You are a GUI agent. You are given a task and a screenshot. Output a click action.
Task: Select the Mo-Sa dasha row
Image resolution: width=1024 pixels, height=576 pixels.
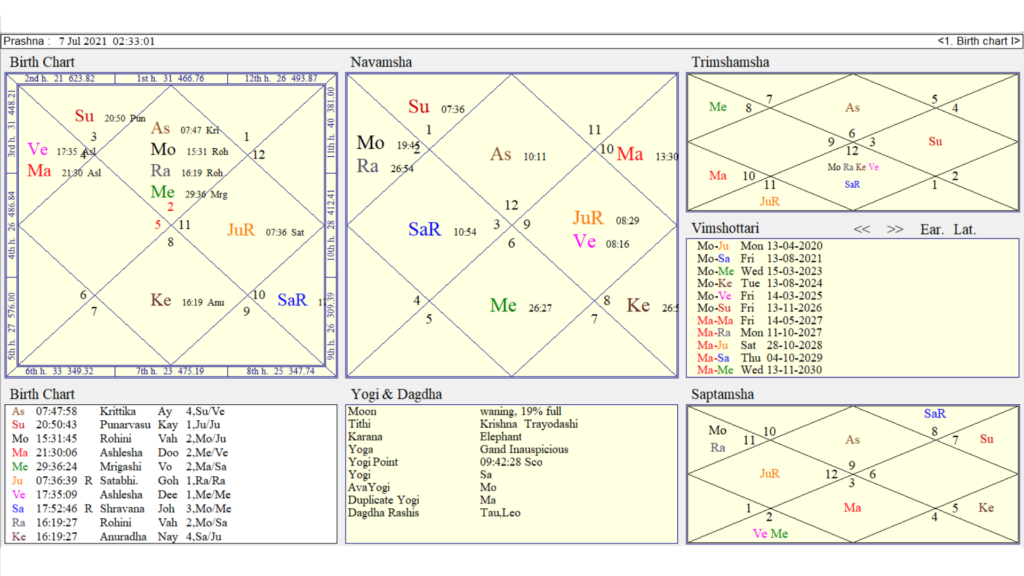760,259
